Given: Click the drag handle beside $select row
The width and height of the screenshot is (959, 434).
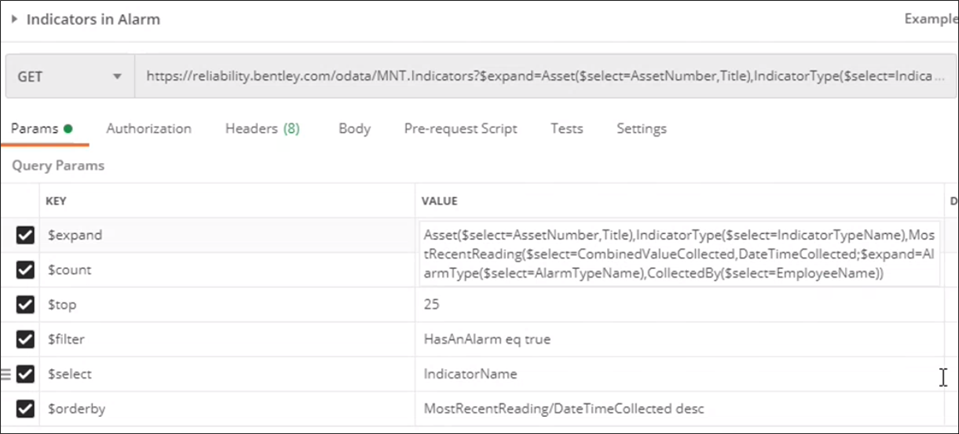Looking at the screenshot, I should point(7,374).
